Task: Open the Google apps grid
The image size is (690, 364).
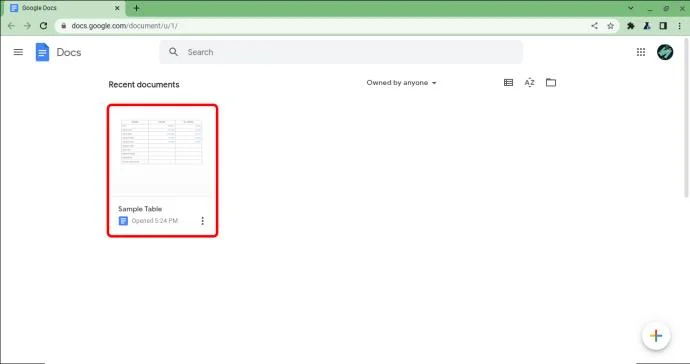Action: click(641, 52)
